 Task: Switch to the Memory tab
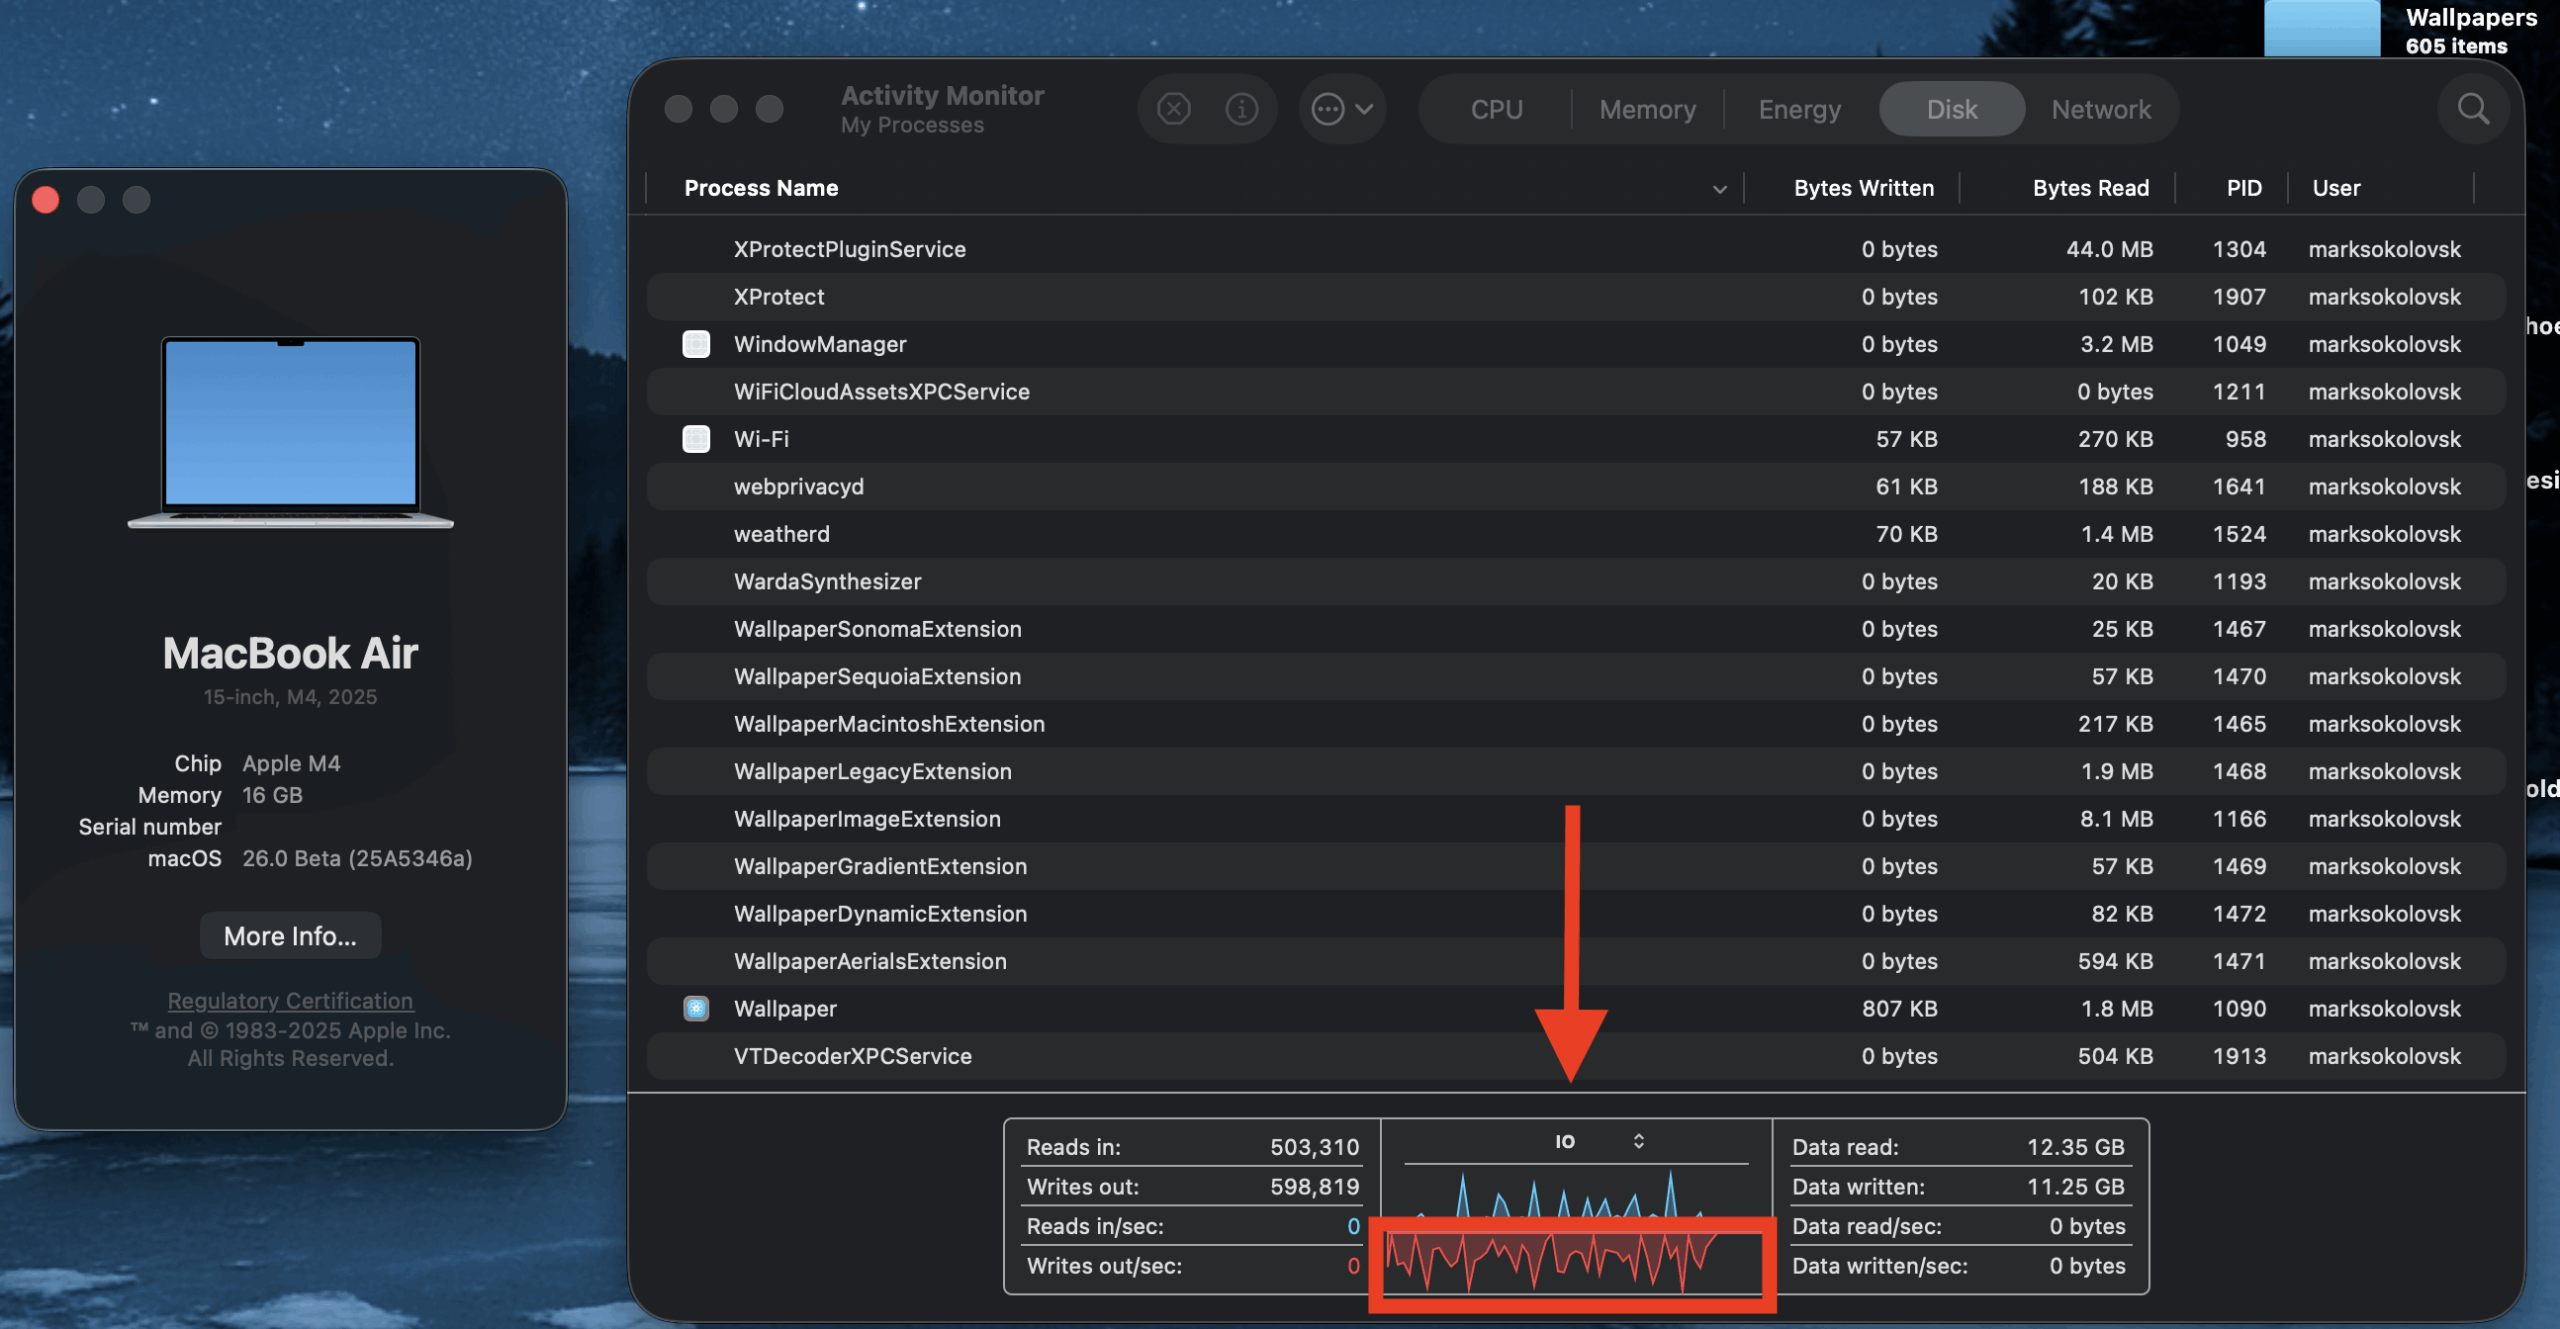[1647, 109]
